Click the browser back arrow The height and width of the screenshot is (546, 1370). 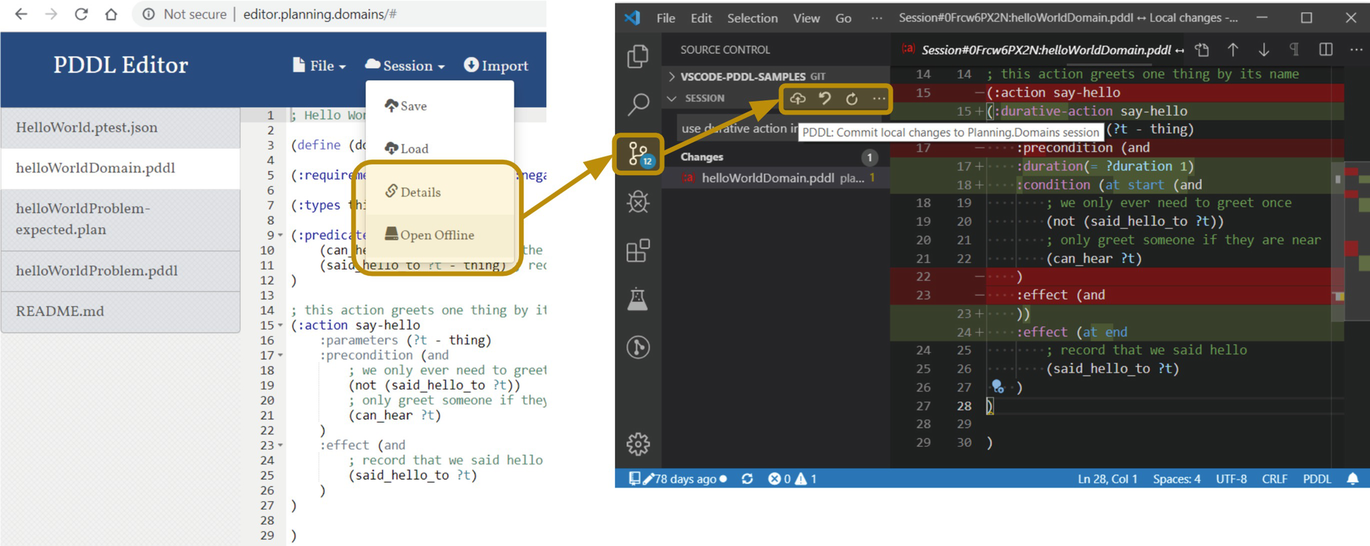(20, 15)
